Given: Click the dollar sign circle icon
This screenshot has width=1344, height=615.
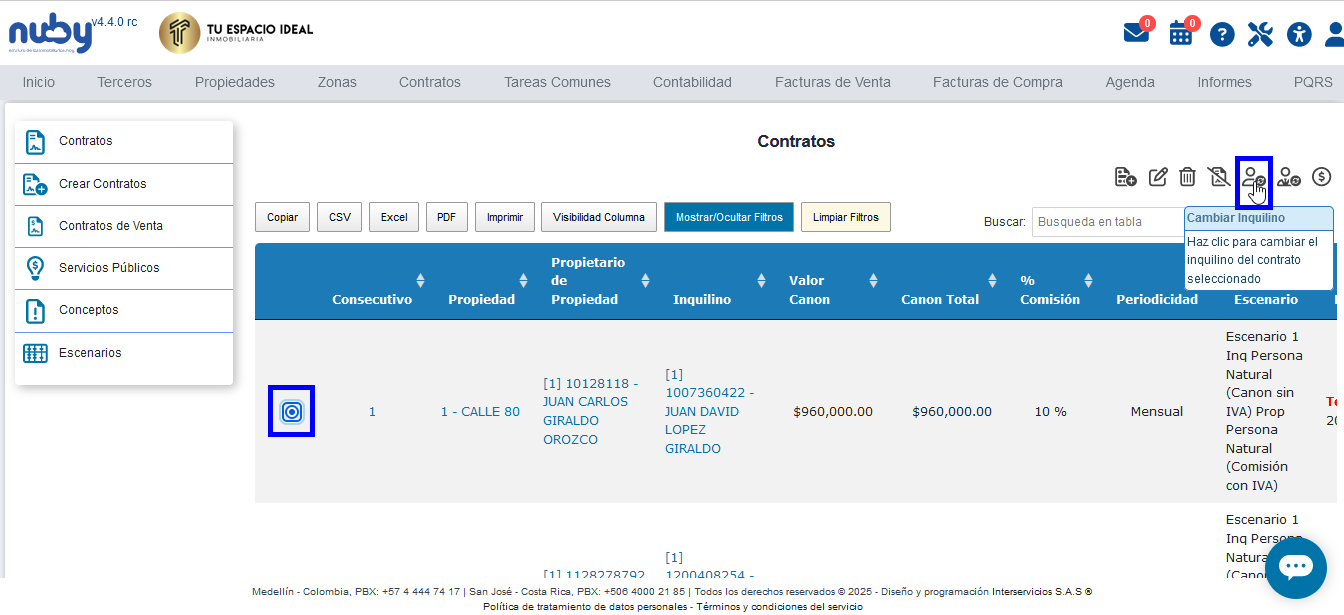Looking at the screenshot, I should 1321,177.
